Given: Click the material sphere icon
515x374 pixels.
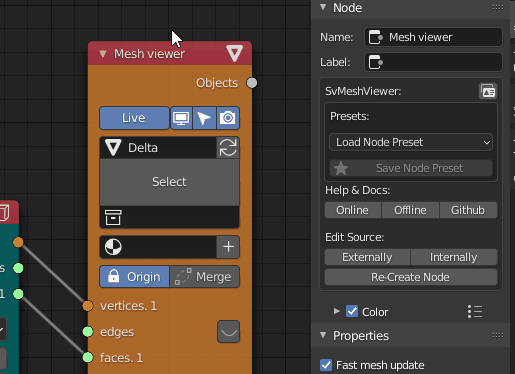Looking at the screenshot, I should tap(113, 247).
